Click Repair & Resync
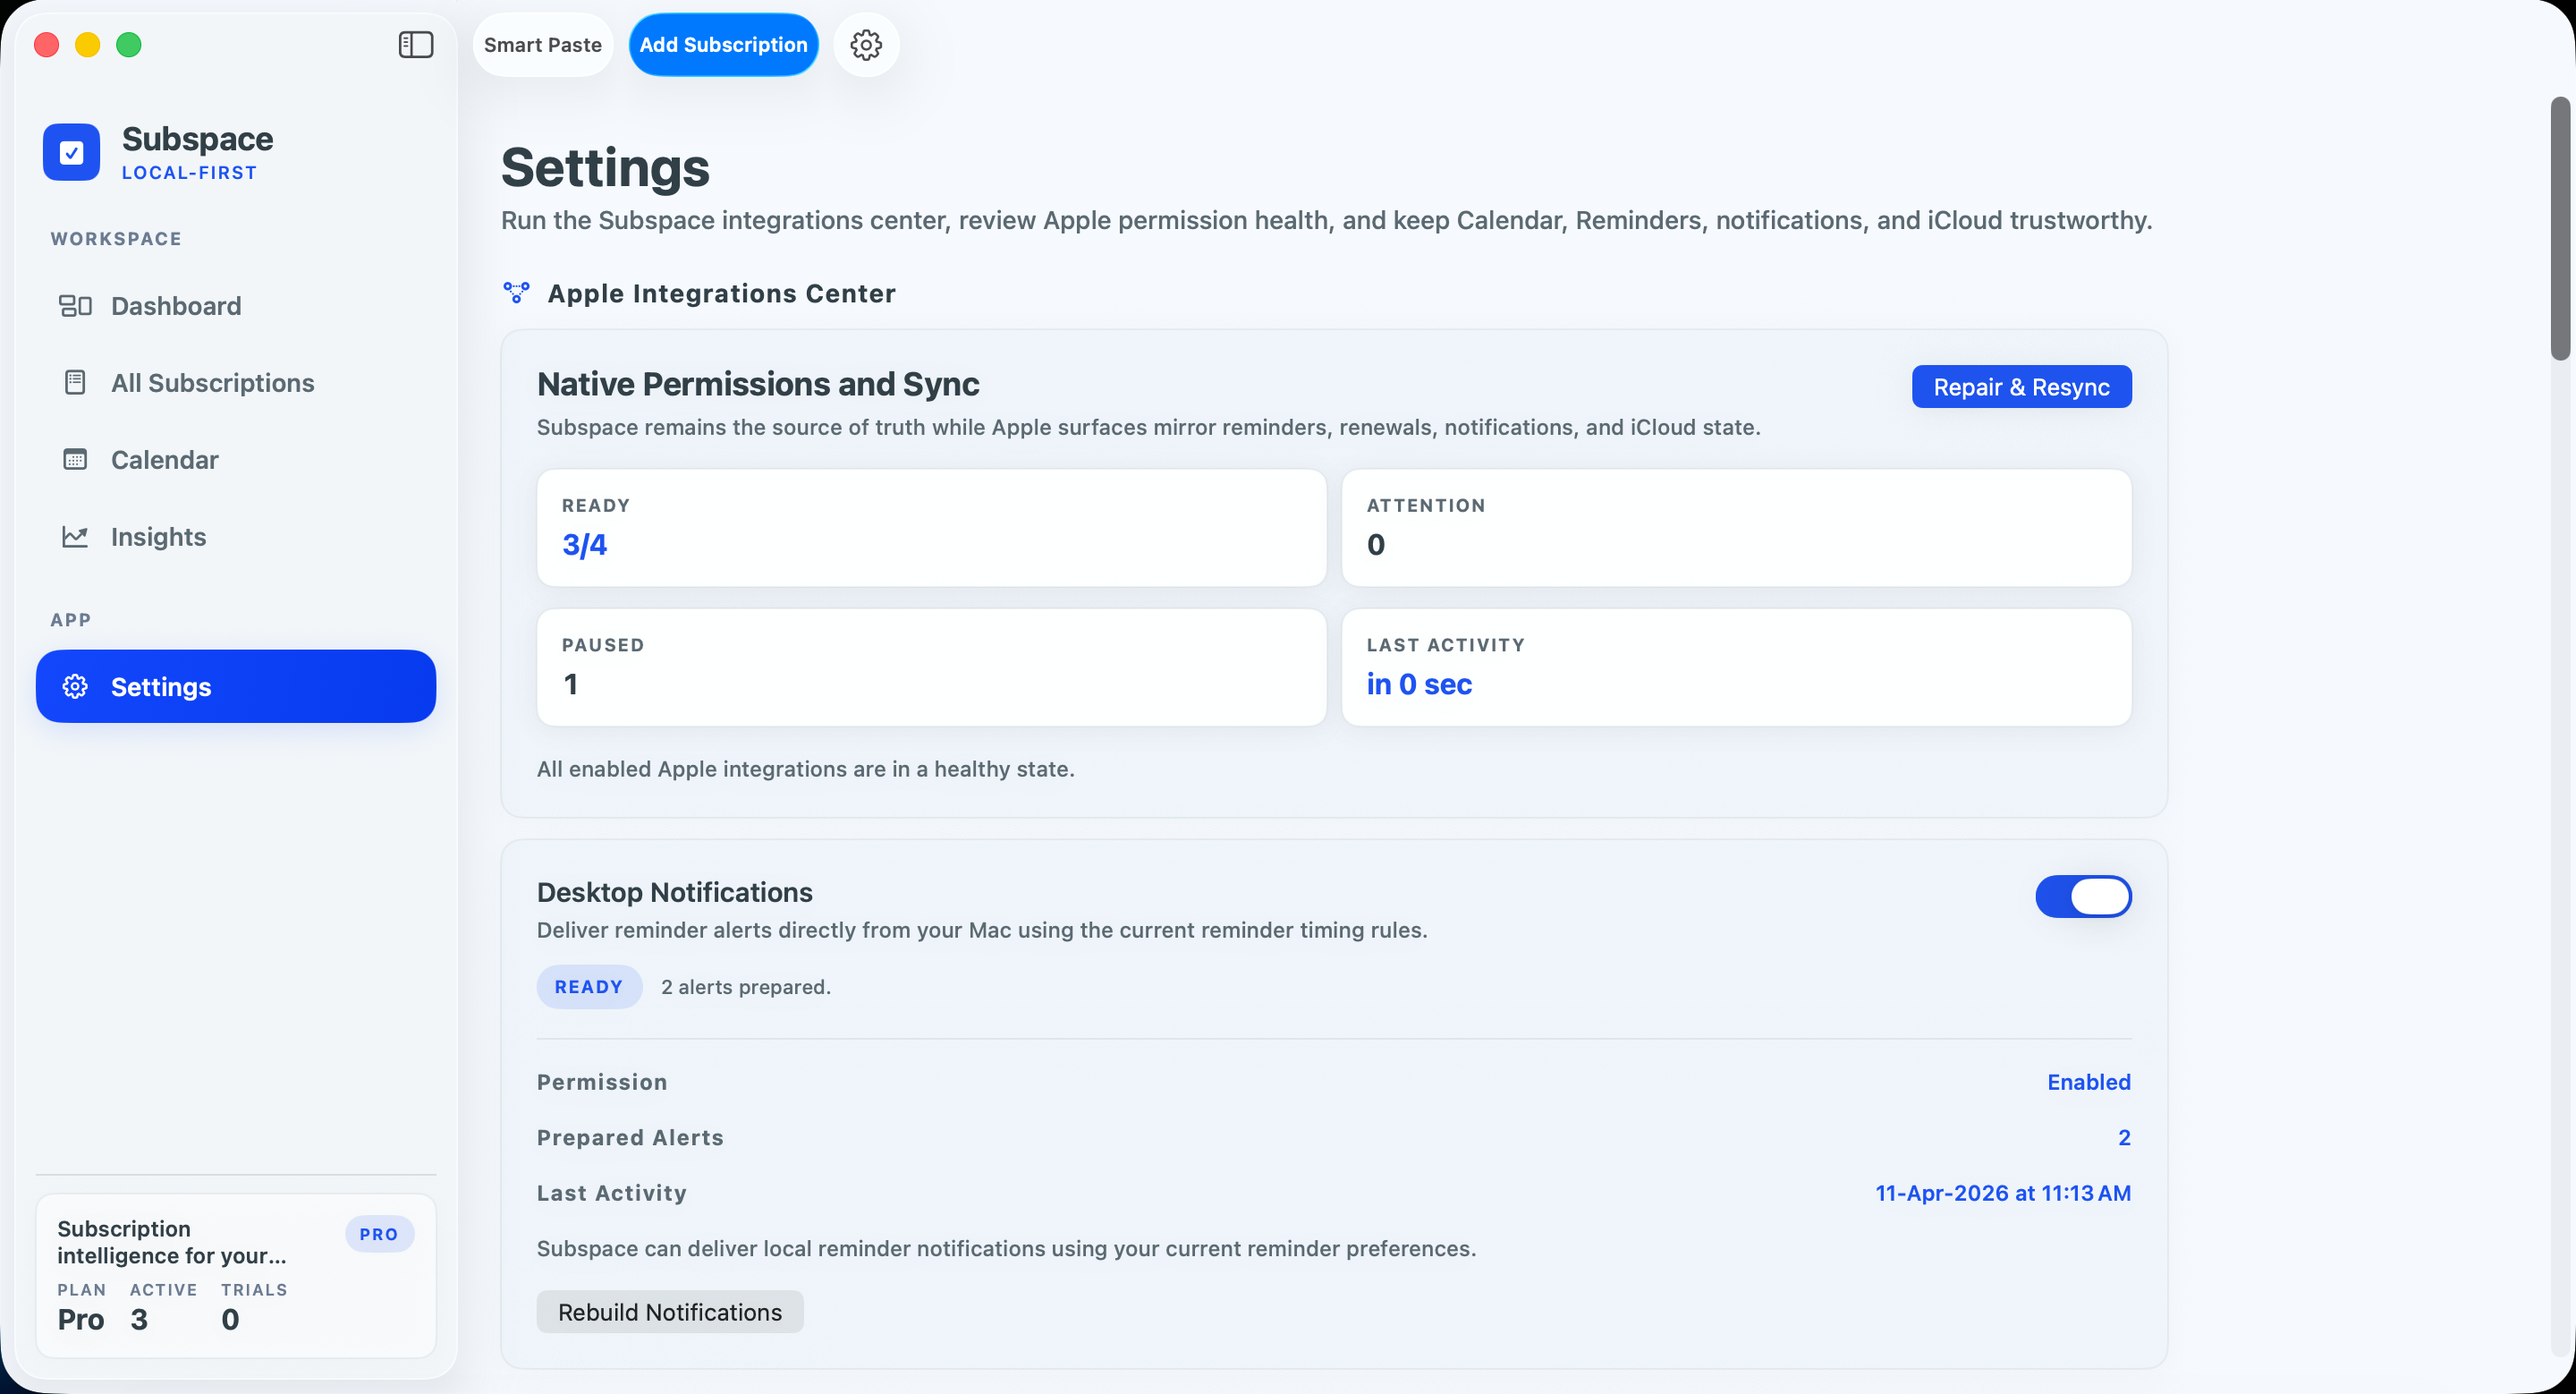 [x=2021, y=386]
